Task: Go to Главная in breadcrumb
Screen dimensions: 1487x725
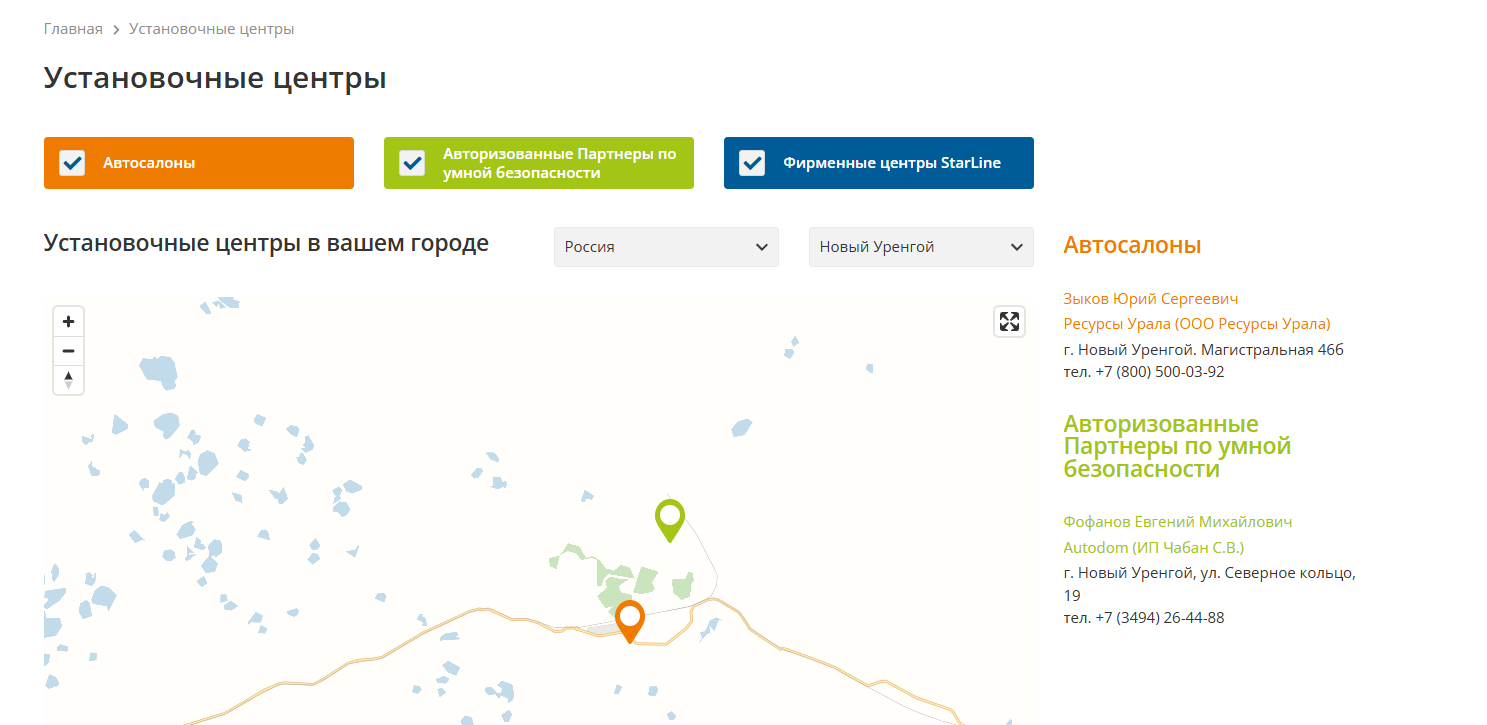Action: [73, 29]
